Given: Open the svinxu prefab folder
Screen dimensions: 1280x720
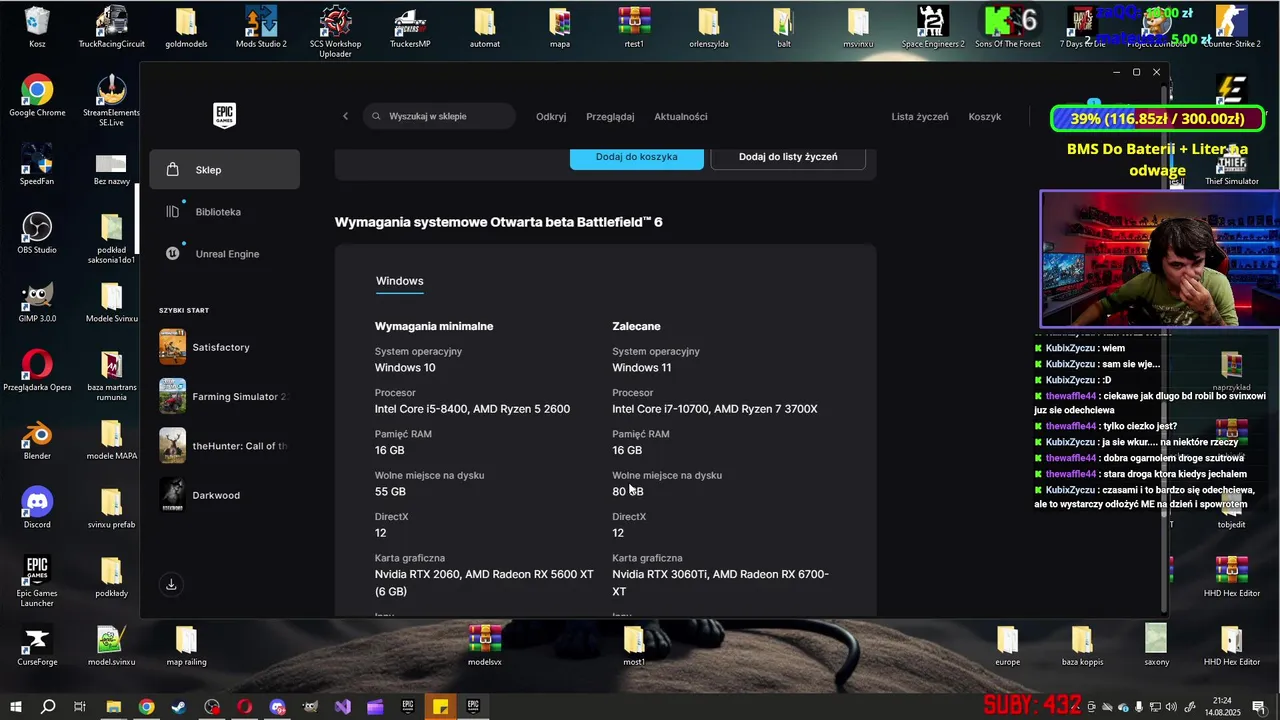Looking at the screenshot, I should [x=111, y=508].
